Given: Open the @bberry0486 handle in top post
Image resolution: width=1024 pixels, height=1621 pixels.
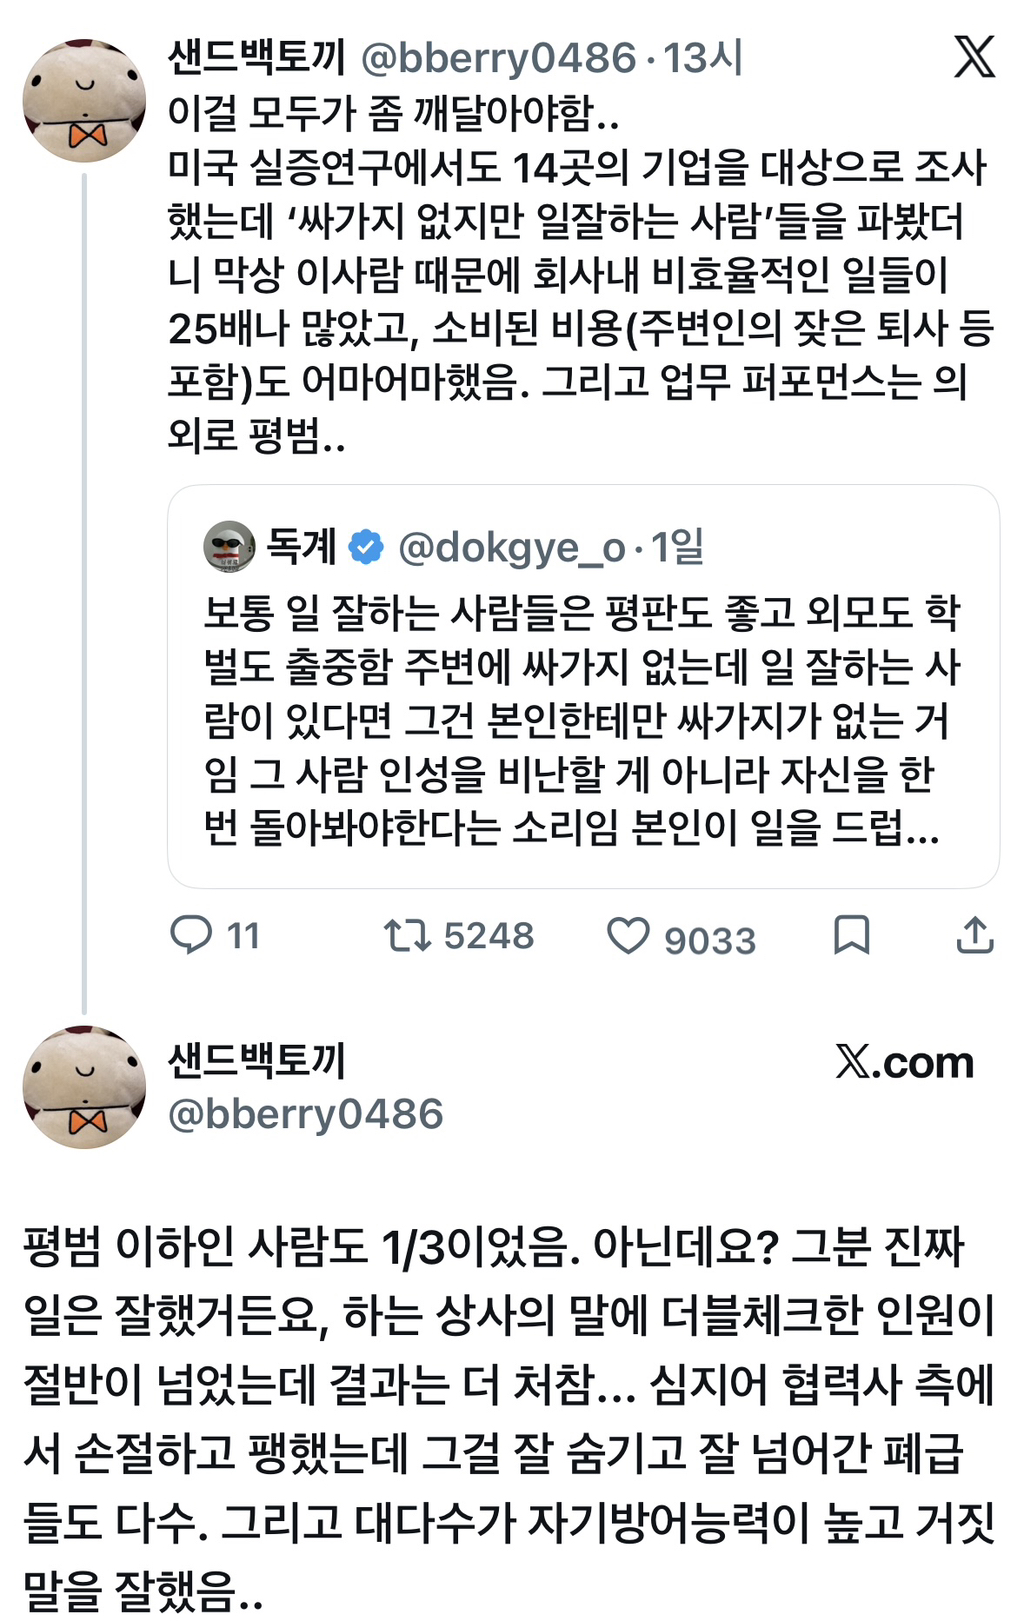Looking at the screenshot, I should [x=497, y=58].
